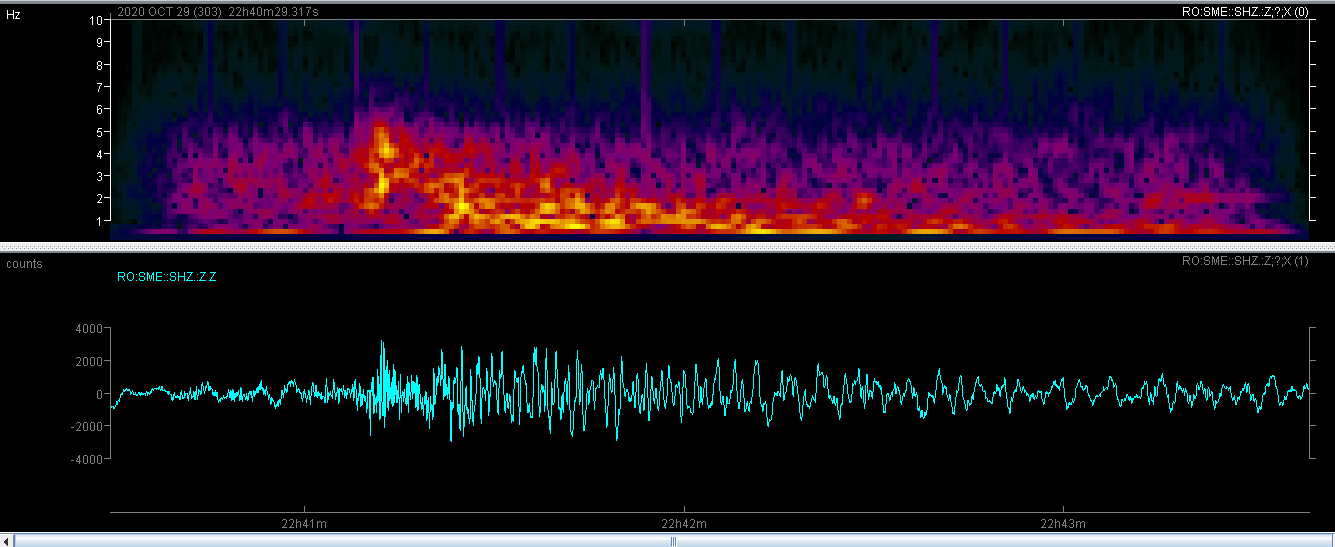Click the 22h41m time axis label
This screenshot has height=547, width=1335.
[x=304, y=523]
